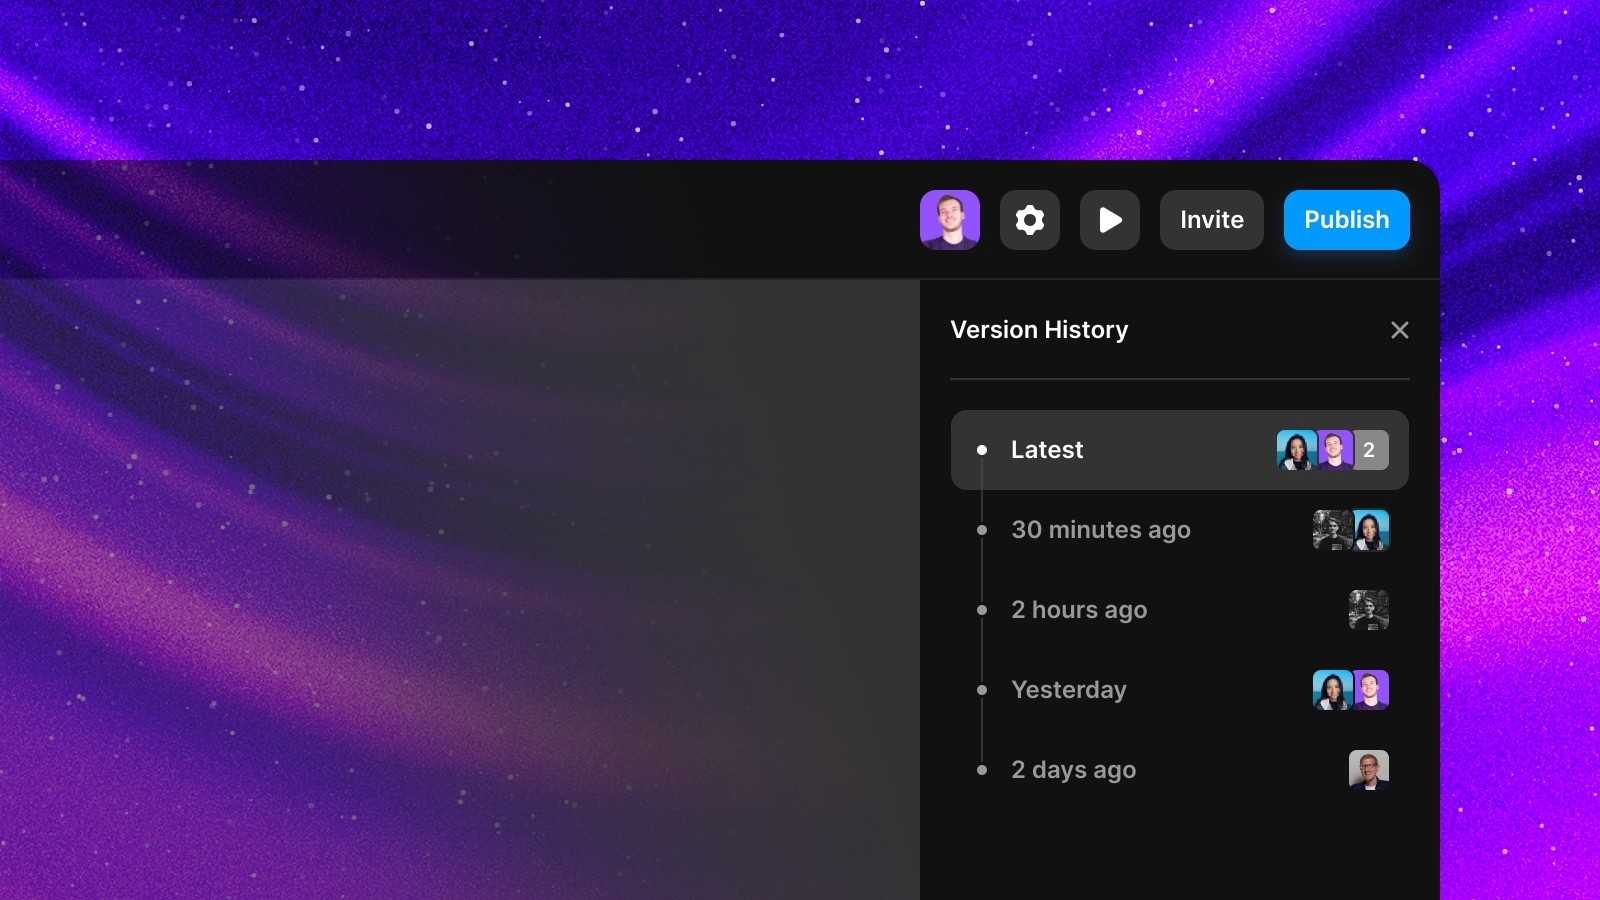
Task: Click the purple-background avatar in Latest row
Action: coord(1334,450)
